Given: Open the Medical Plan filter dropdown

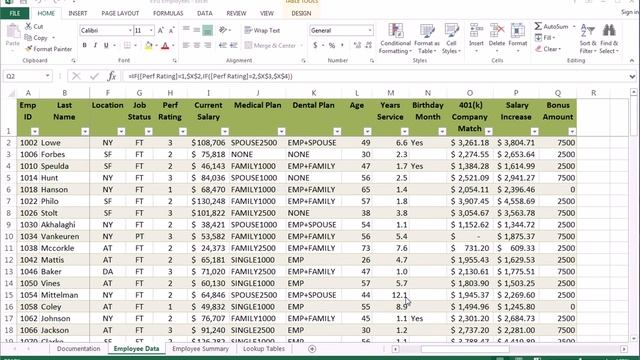Looking at the screenshot, I should pos(281,131).
